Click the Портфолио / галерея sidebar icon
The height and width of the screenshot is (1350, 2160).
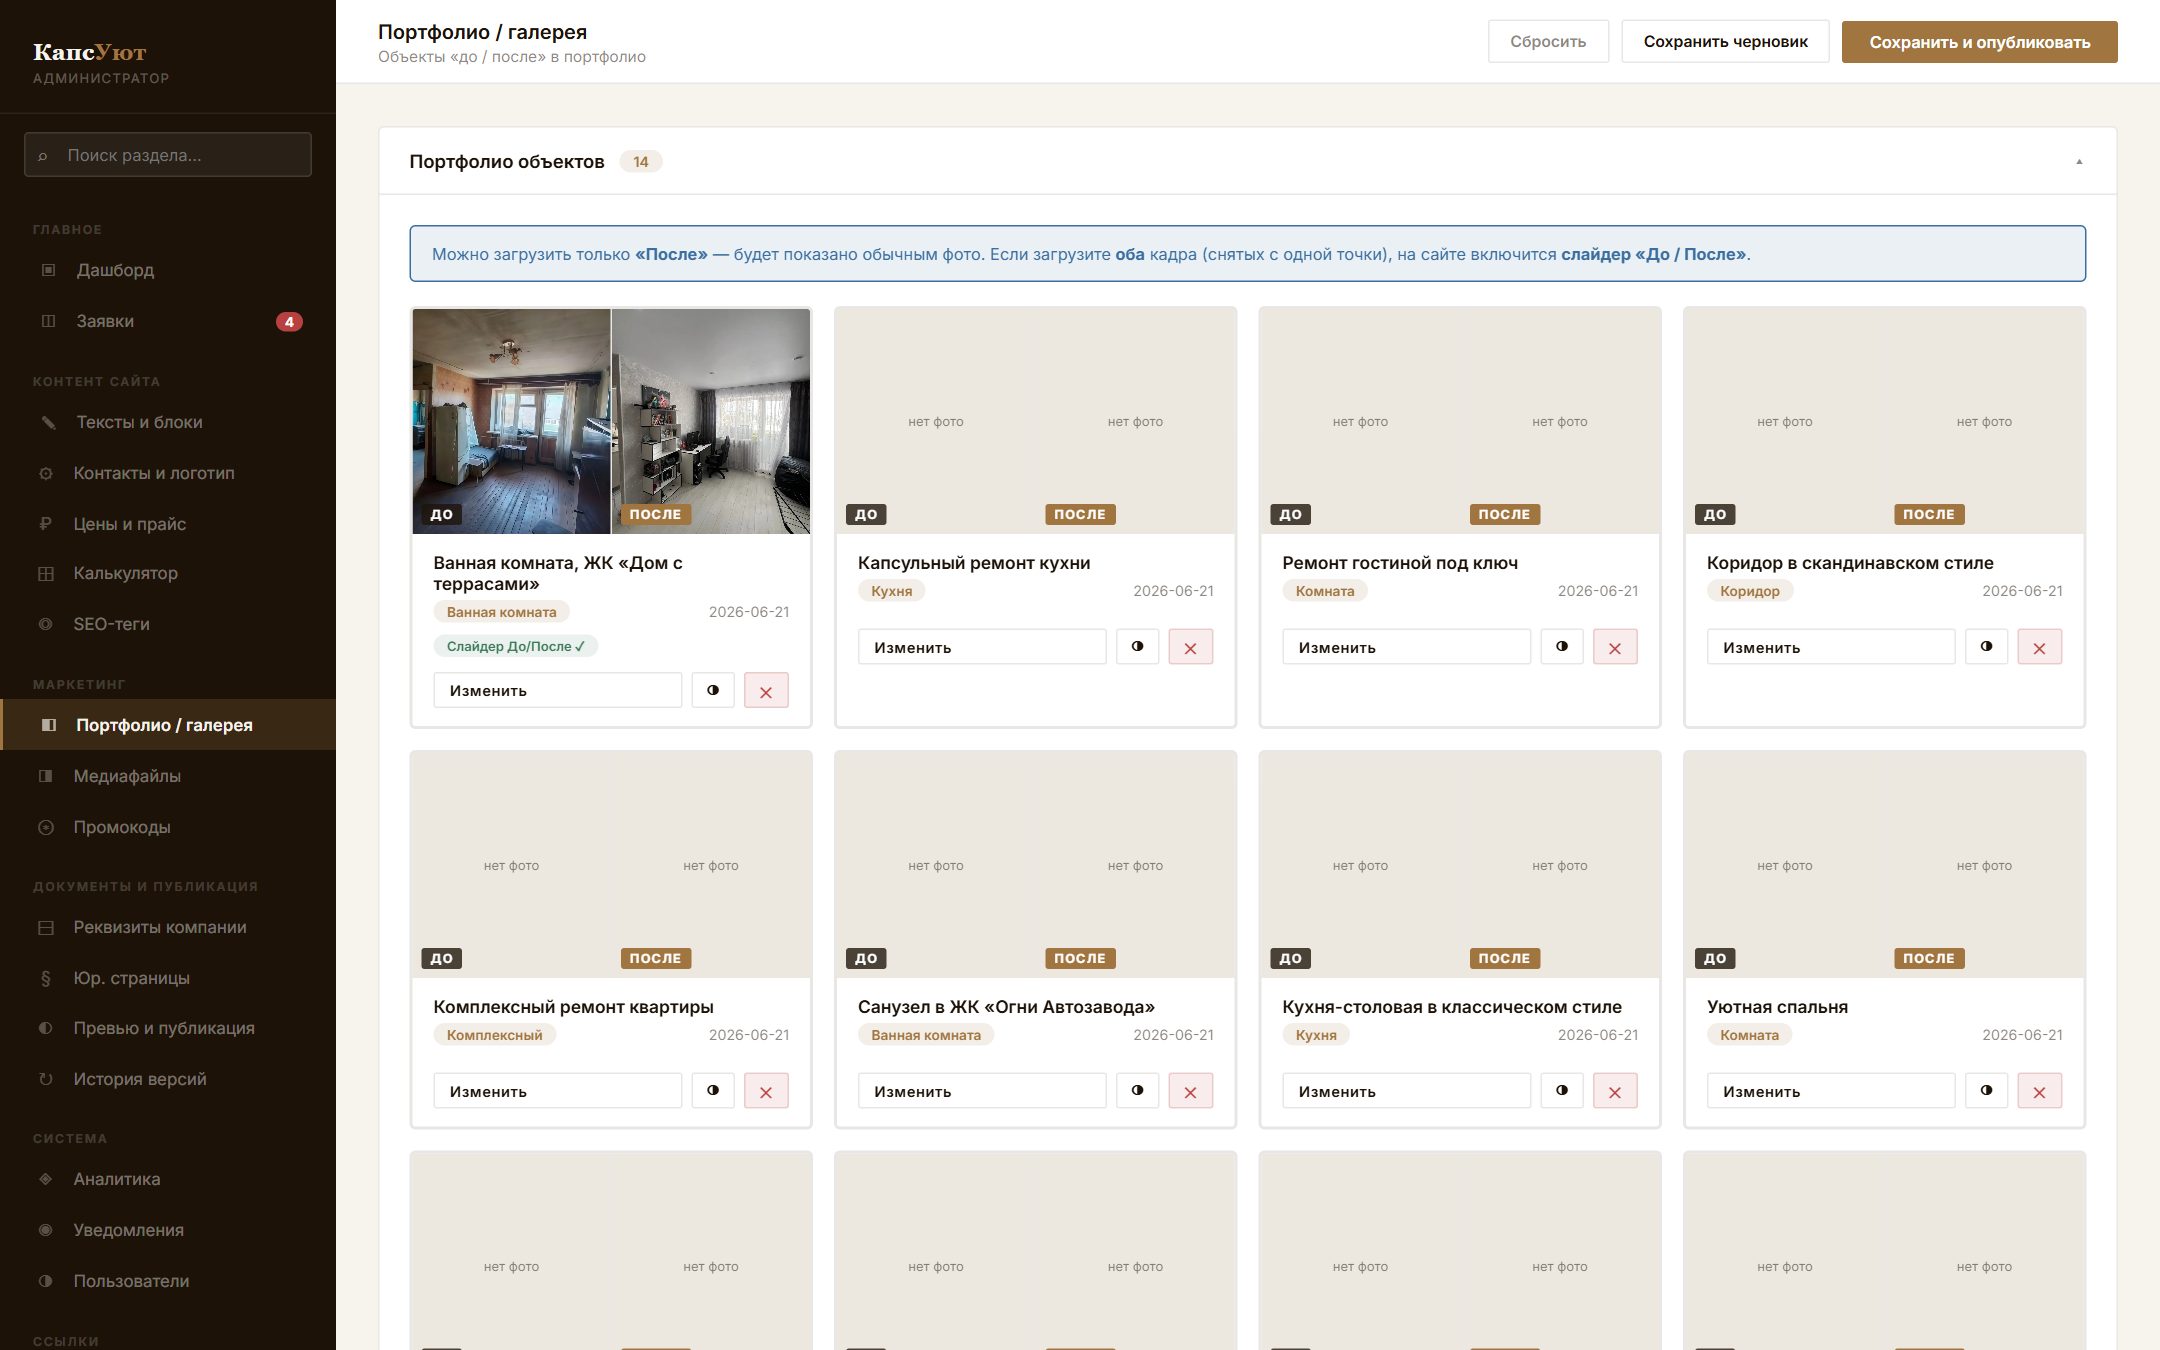coord(48,725)
